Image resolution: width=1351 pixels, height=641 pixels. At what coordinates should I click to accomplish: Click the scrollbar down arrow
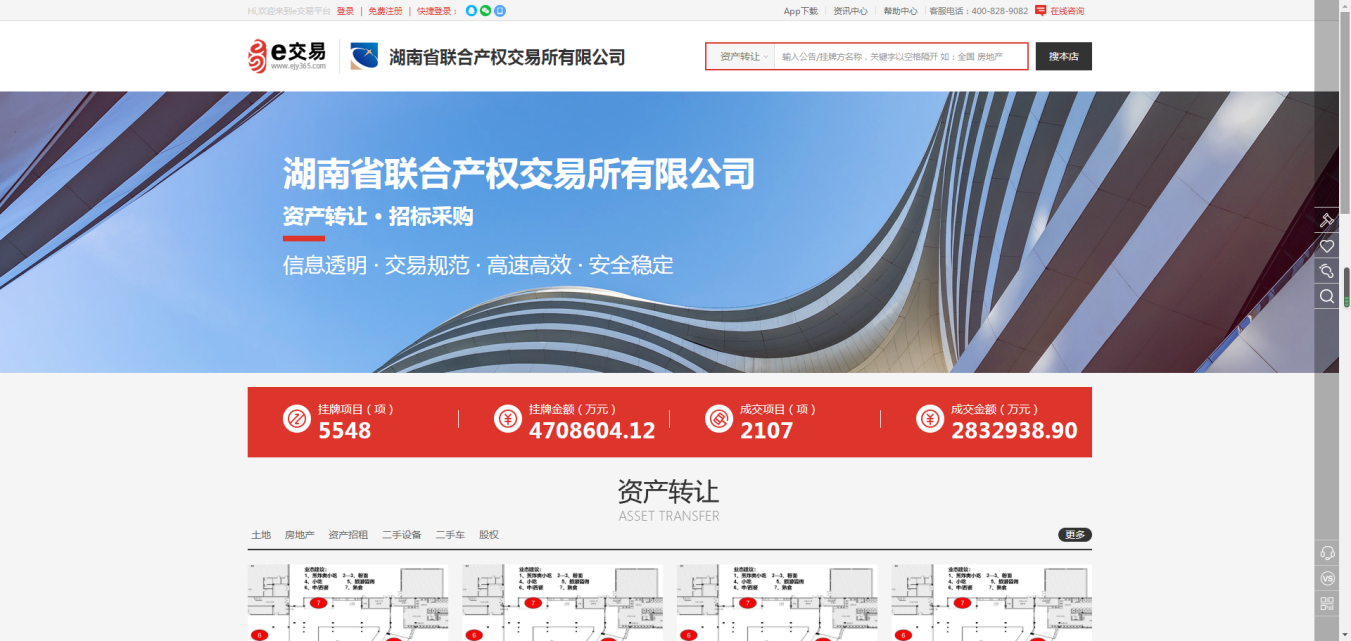1346,635
